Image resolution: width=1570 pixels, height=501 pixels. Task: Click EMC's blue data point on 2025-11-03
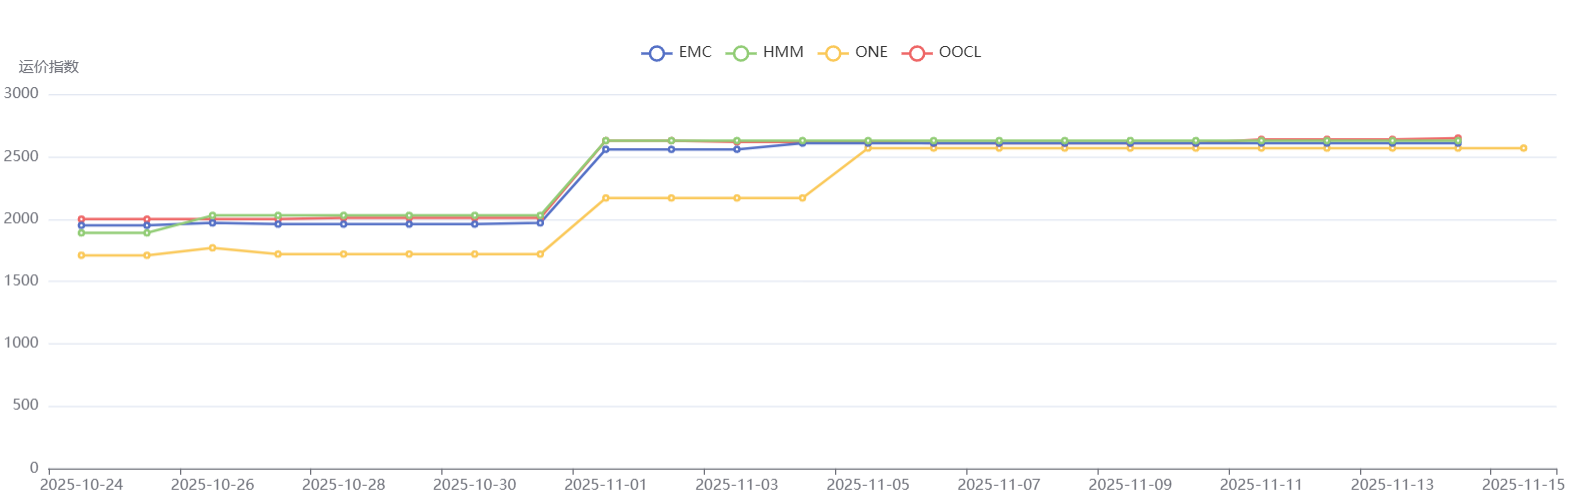pos(737,150)
